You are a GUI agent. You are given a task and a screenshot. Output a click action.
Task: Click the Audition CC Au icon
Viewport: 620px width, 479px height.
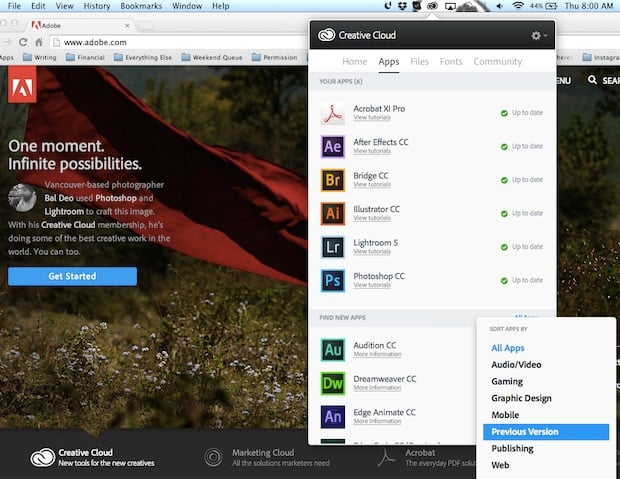333,350
